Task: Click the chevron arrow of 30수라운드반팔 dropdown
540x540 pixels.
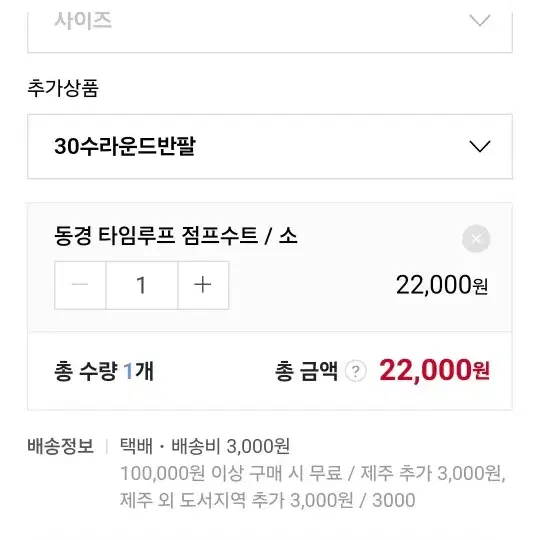Action: (x=480, y=146)
